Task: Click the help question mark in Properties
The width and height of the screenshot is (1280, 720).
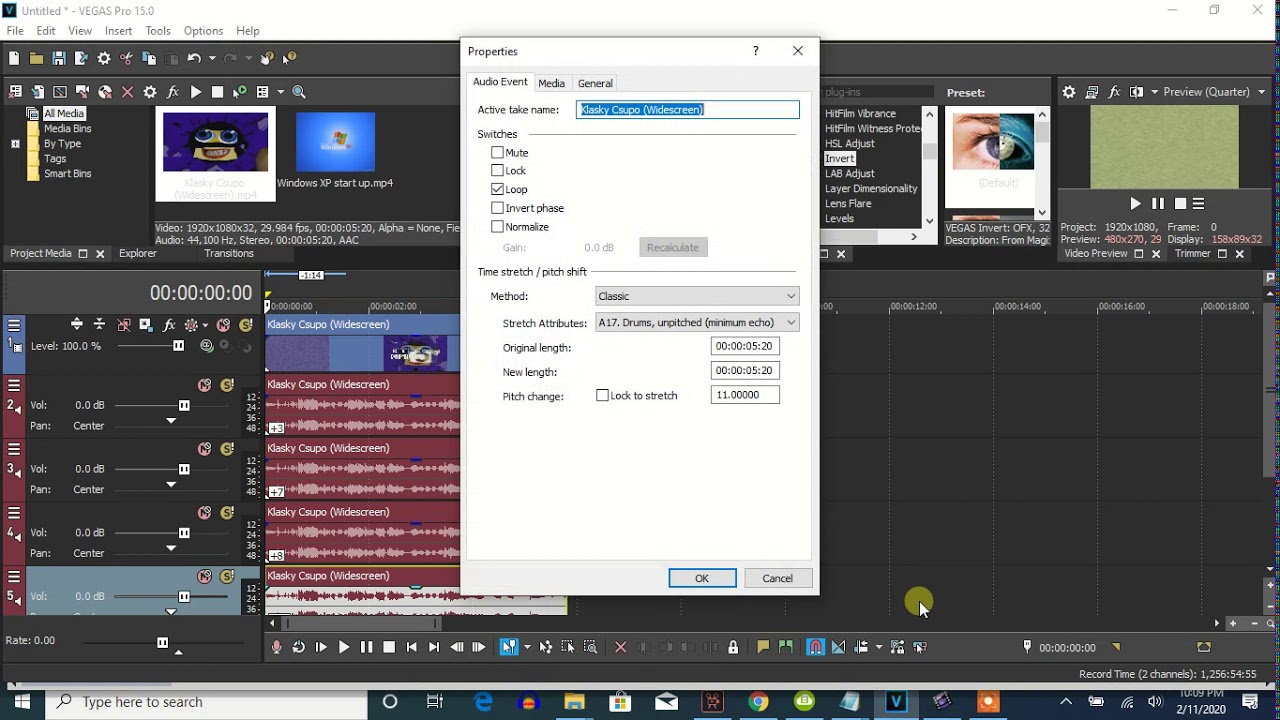Action: [755, 51]
